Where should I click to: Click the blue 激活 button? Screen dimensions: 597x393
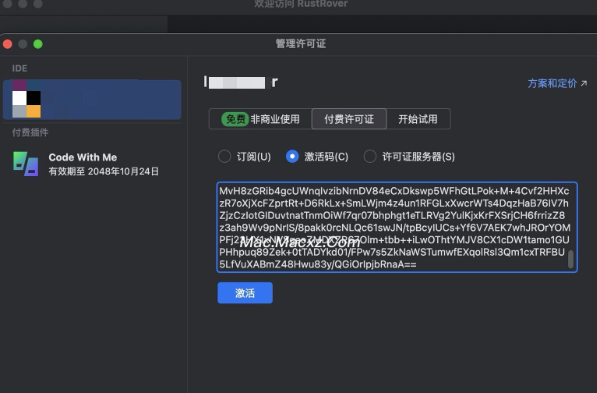[245, 293]
